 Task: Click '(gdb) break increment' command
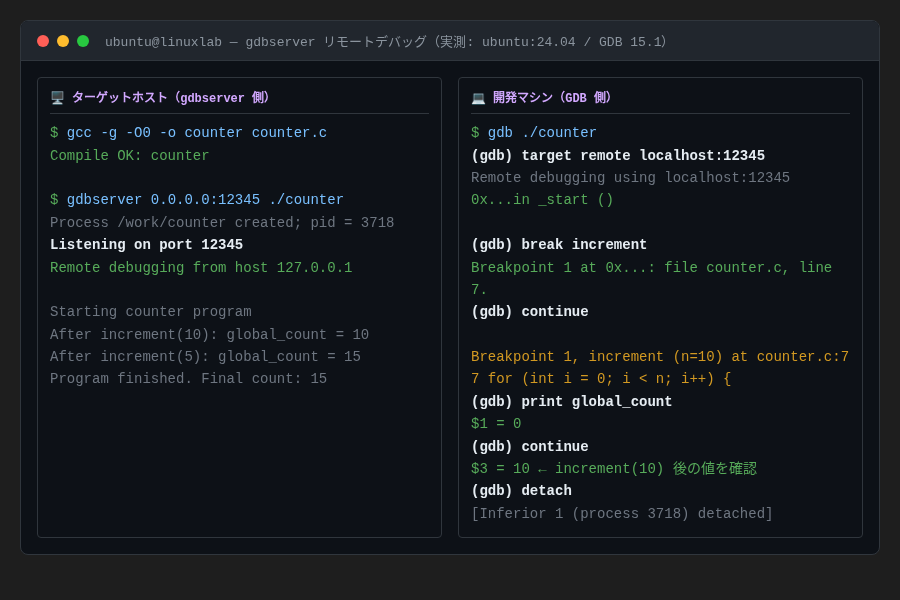(559, 245)
